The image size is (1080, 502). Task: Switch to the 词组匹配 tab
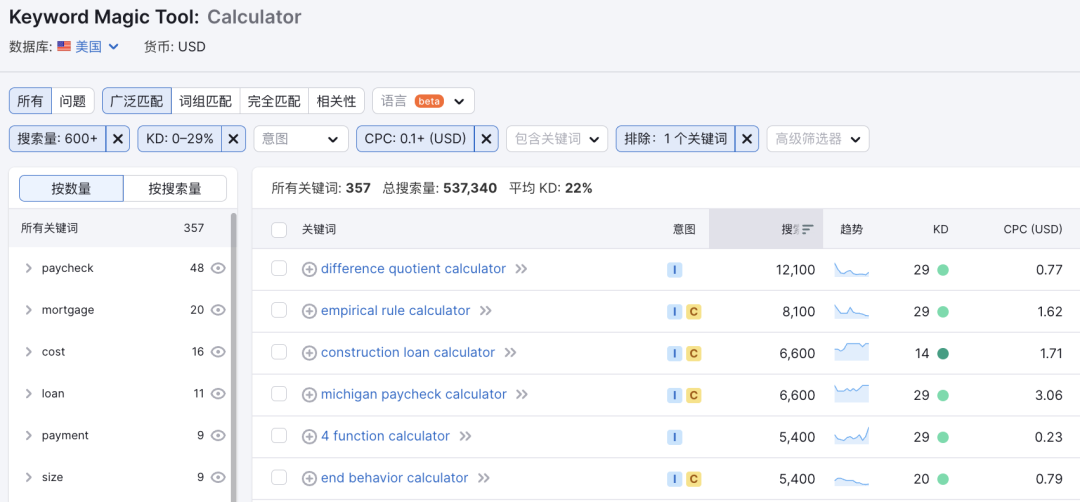(205, 101)
